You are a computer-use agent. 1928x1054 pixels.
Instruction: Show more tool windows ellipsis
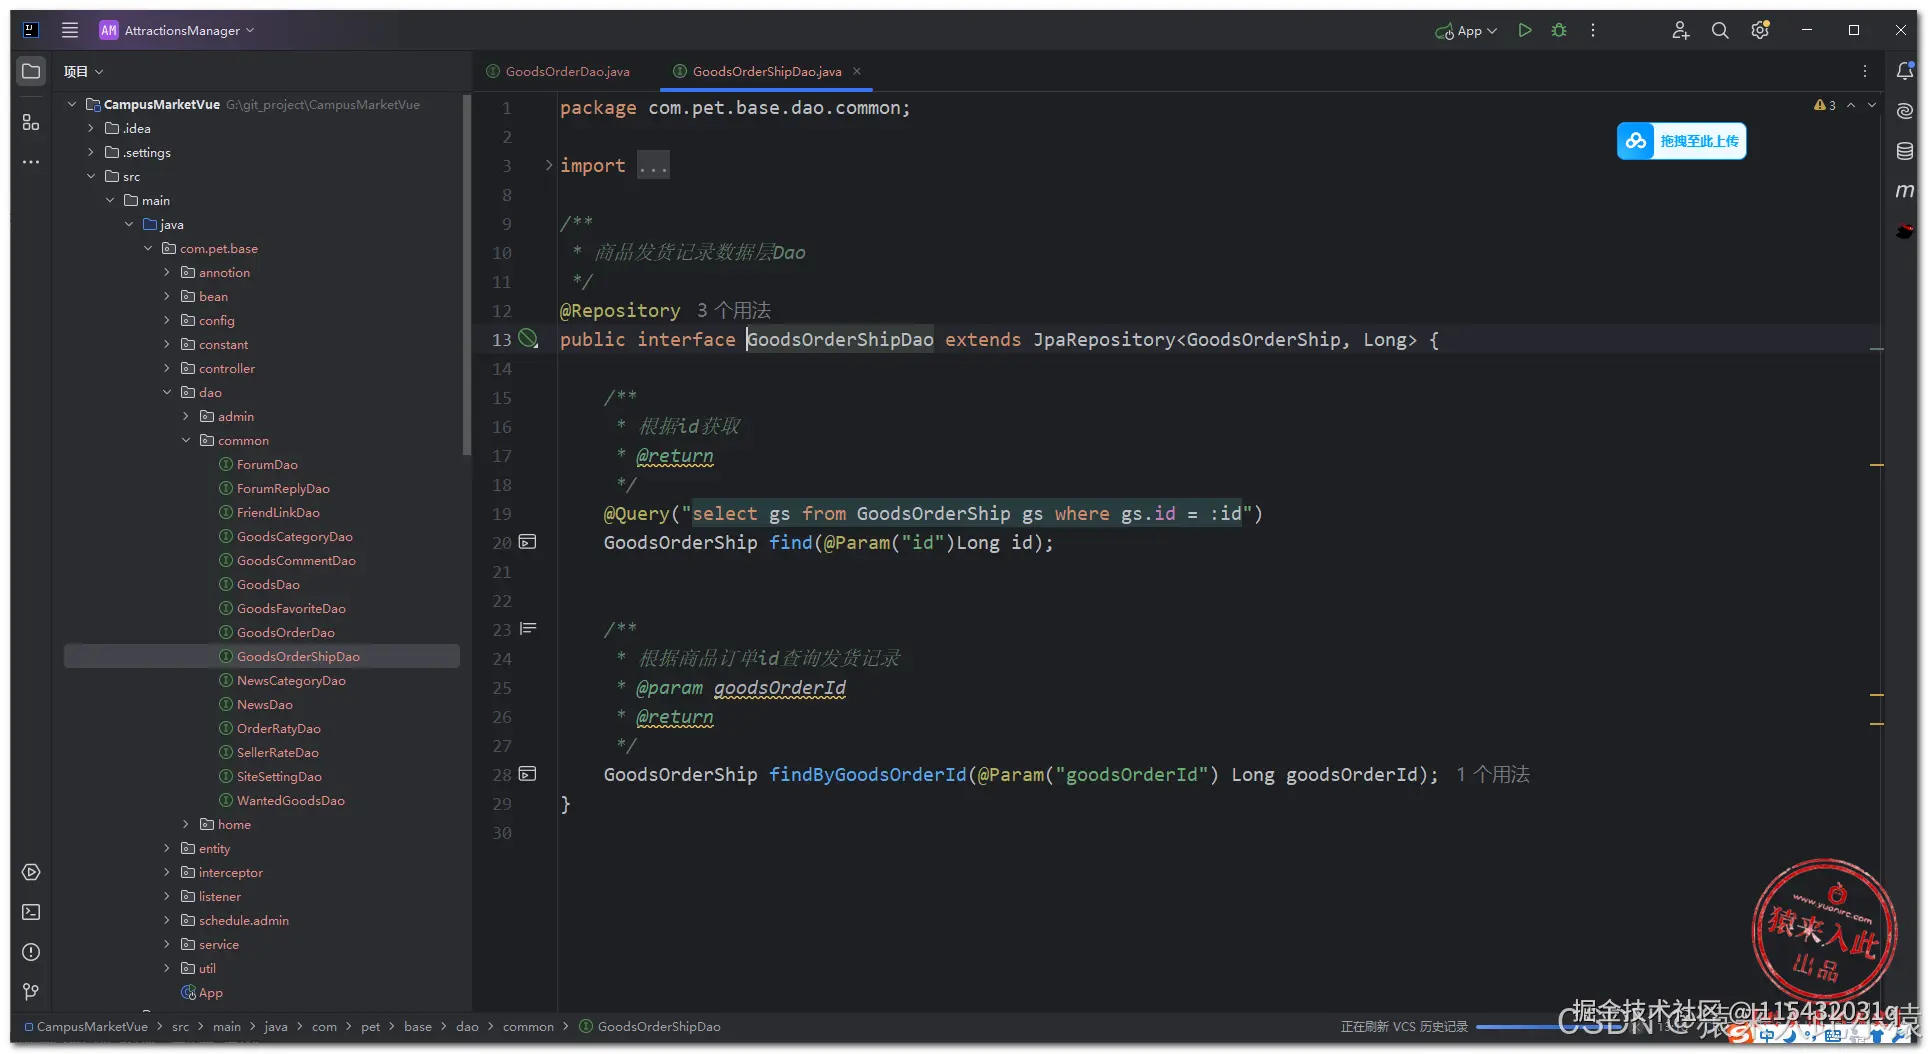pos(31,162)
